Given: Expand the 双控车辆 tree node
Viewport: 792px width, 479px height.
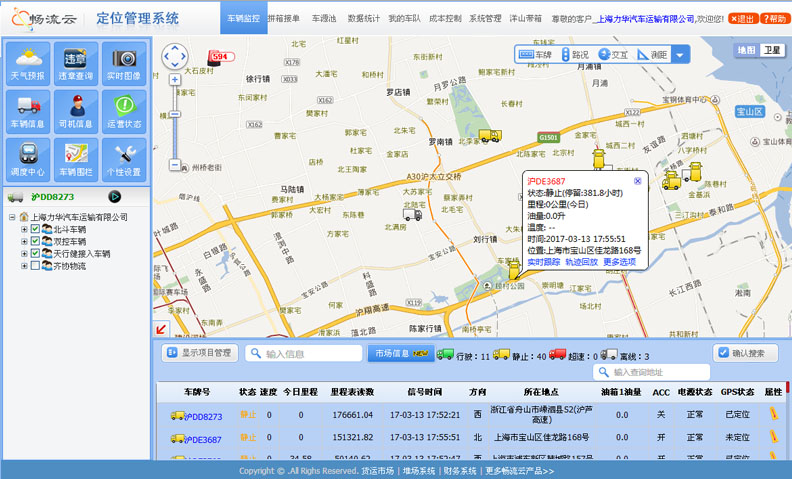Looking at the screenshot, I should [24, 242].
